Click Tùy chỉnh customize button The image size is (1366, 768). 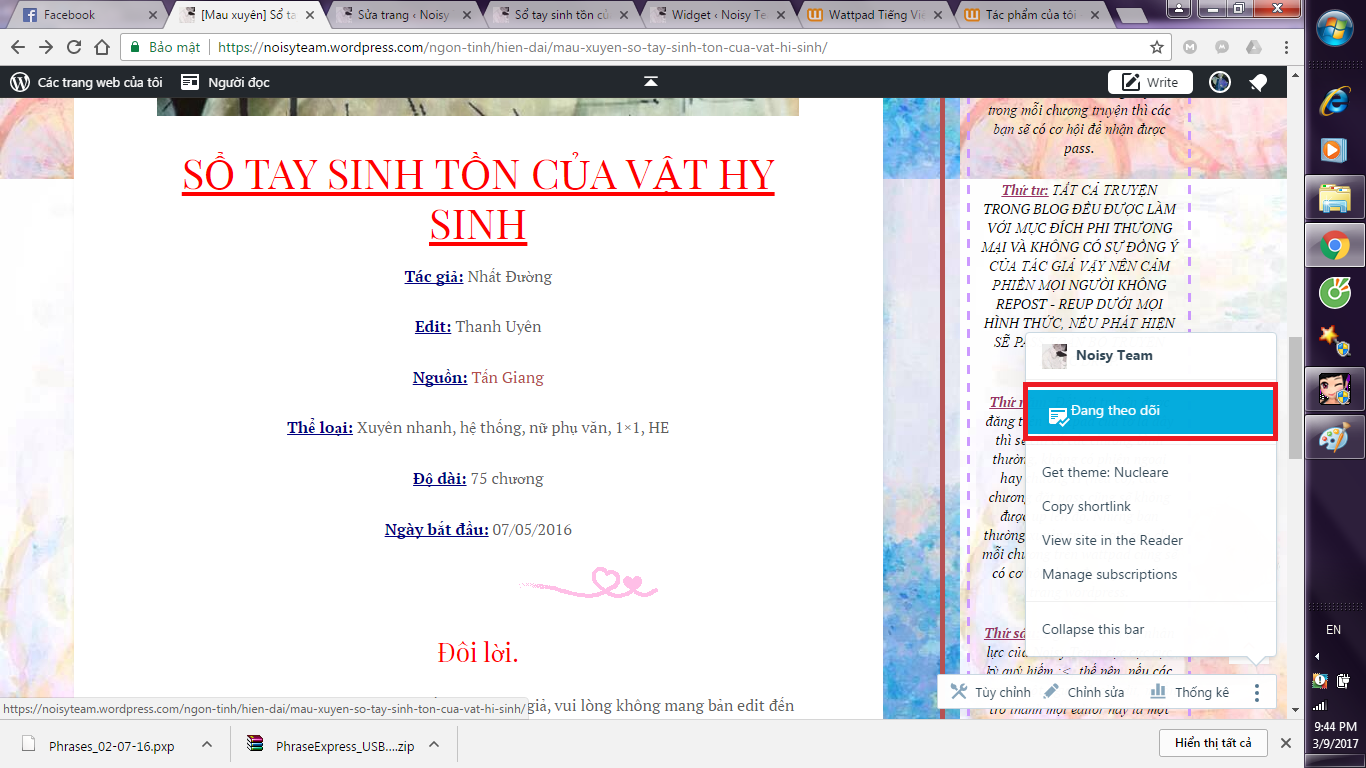point(990,692)
